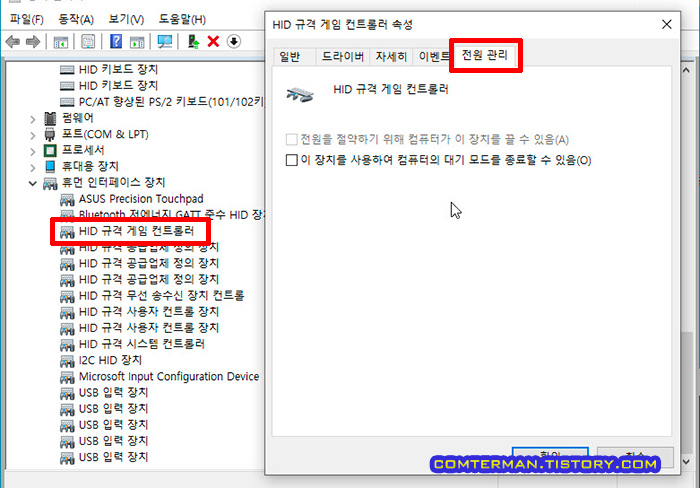The width and height of the screenshot is (700, 488).
Task: Collapse the 휴먼 인터페이스 장치 tree node
Action: [33, 184]
